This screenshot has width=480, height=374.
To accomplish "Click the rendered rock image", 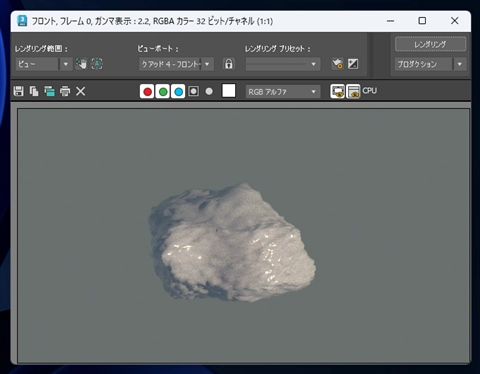I will click(x=232, y=242).
